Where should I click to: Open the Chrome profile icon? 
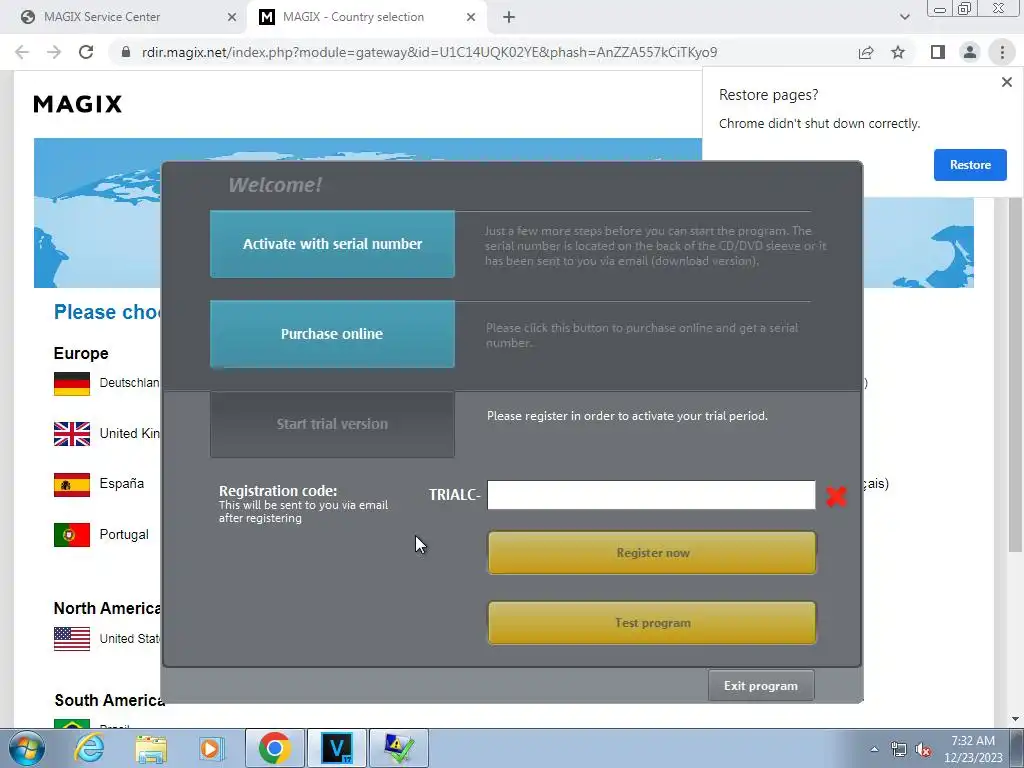[970, 52]
